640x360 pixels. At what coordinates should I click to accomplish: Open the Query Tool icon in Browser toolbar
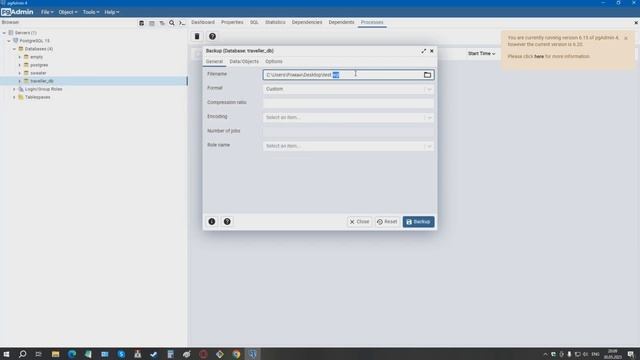[x=141, y=23]
